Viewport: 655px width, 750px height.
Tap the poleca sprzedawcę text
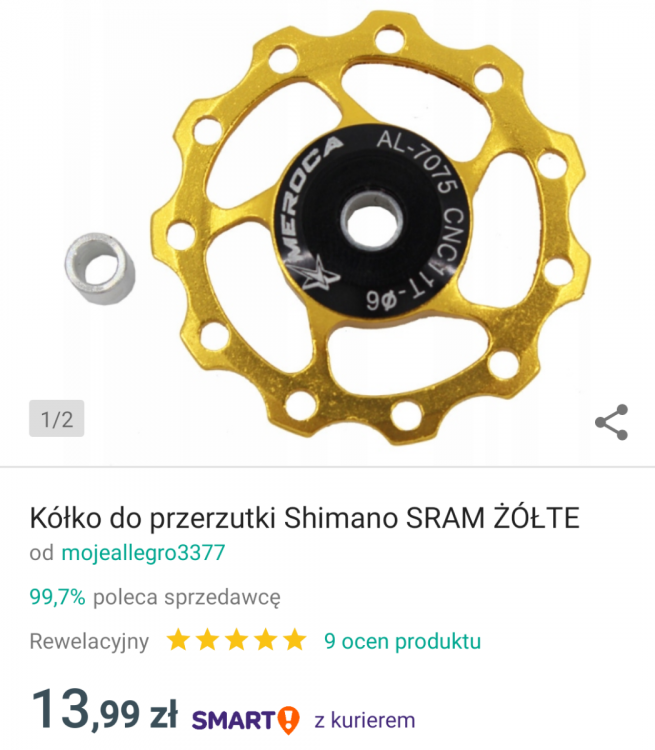click(x=187, y=597)
